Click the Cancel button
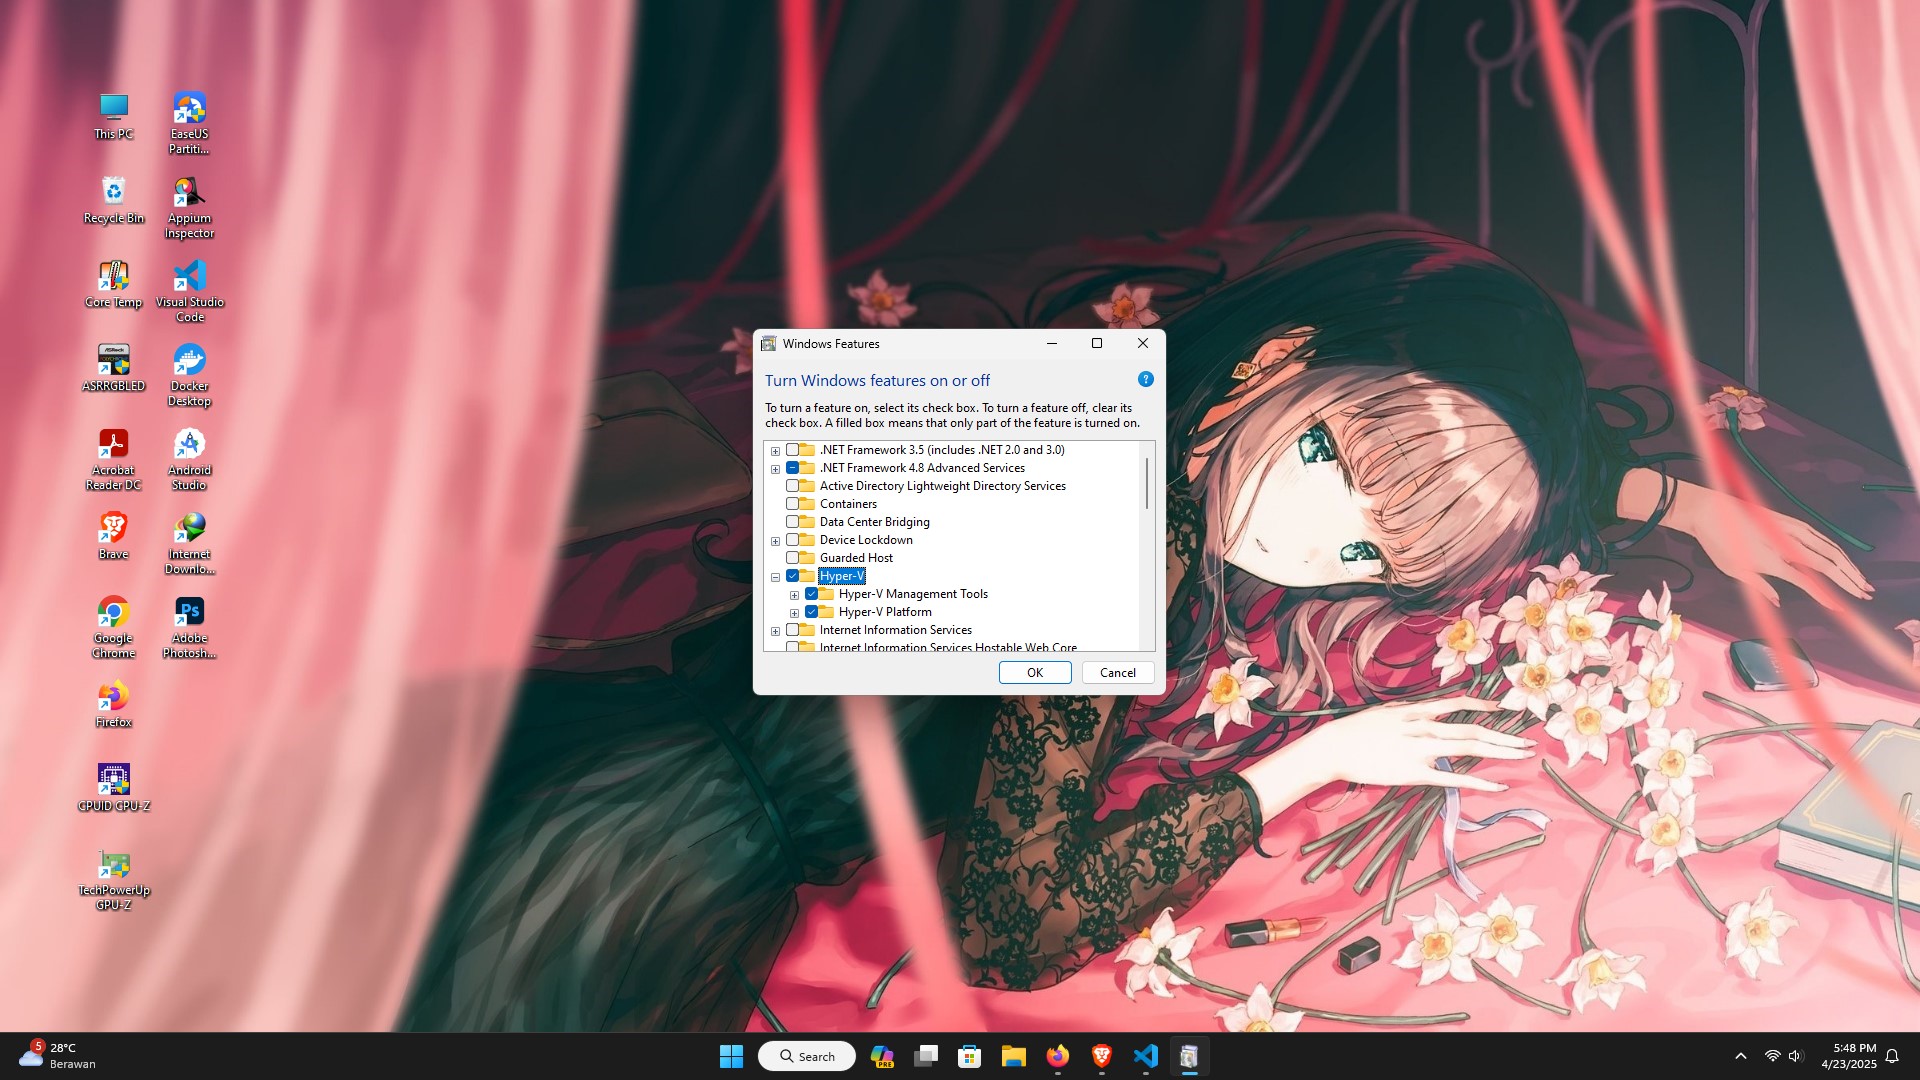The width and height of the screenshot is (1920, 1080). coord(1117,673)
